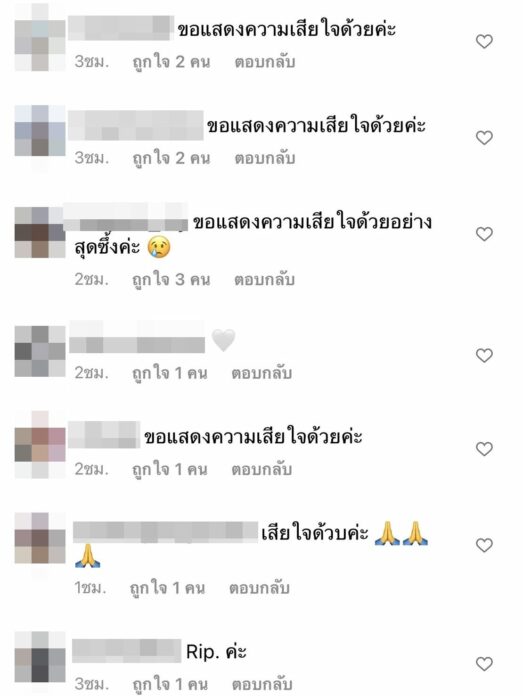The image size is (523, 696).
Task: Like the praying hands emoji comment
Action: pyautogui.click(x=484, y=545)
